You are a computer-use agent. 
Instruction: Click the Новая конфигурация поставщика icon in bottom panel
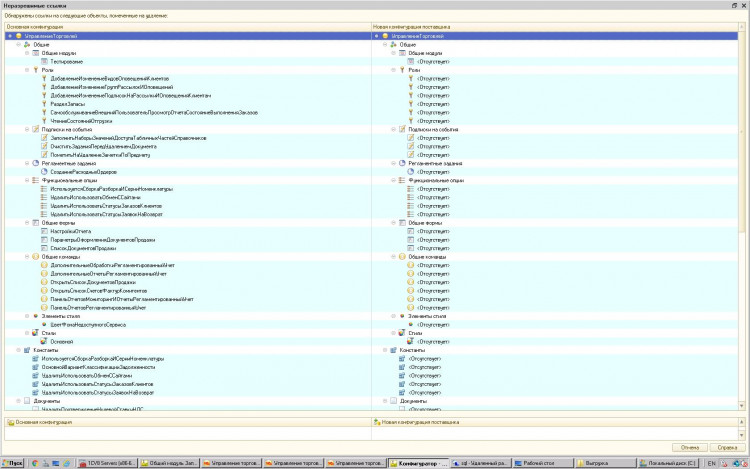[377, 423]
